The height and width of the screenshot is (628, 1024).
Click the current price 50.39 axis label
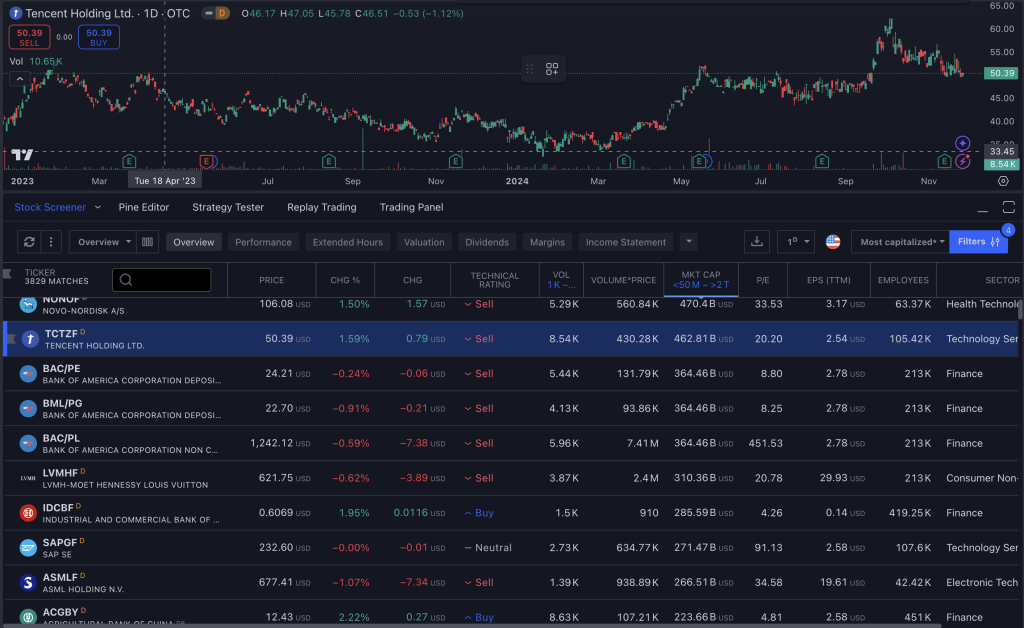[1002, 73]
